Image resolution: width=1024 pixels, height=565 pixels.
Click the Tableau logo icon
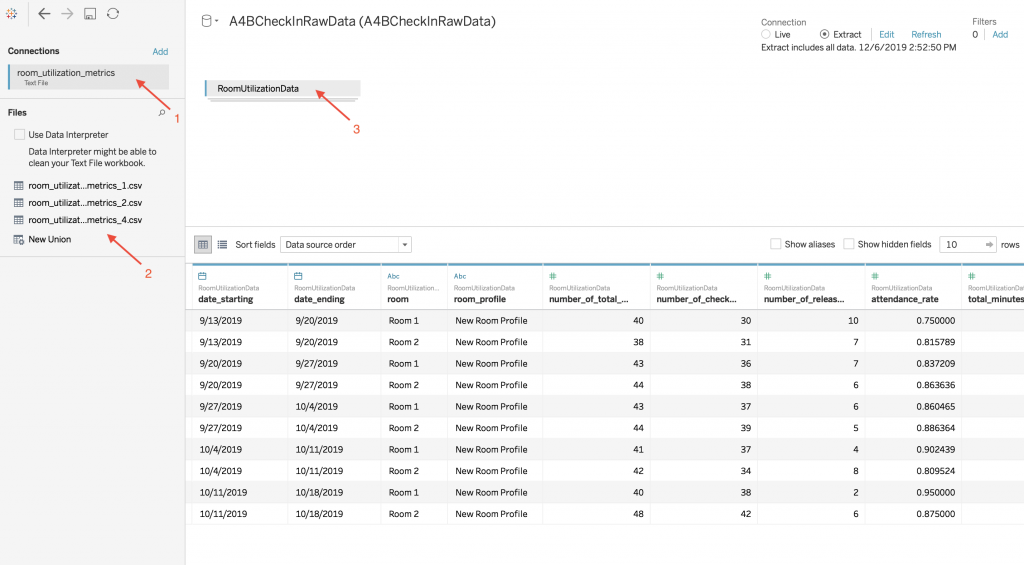click(12, 14)
